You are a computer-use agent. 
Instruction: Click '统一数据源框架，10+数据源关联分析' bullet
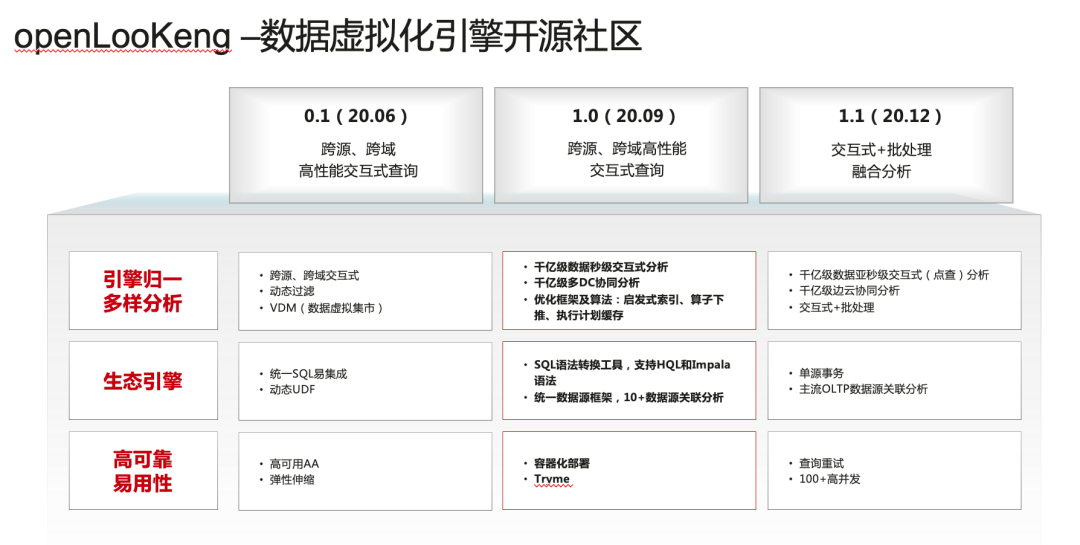tap(629, 397)
